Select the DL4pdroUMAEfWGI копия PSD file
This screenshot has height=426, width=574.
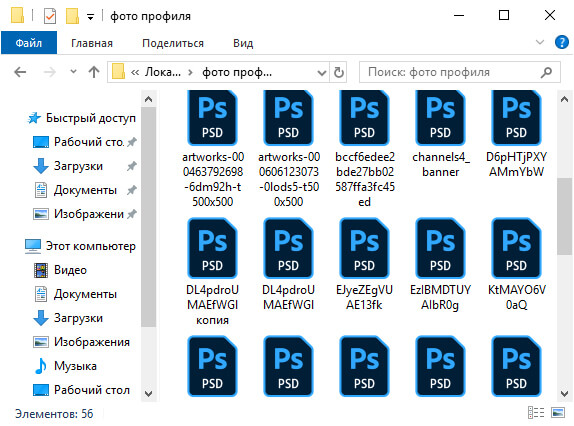tap(213, 272)
